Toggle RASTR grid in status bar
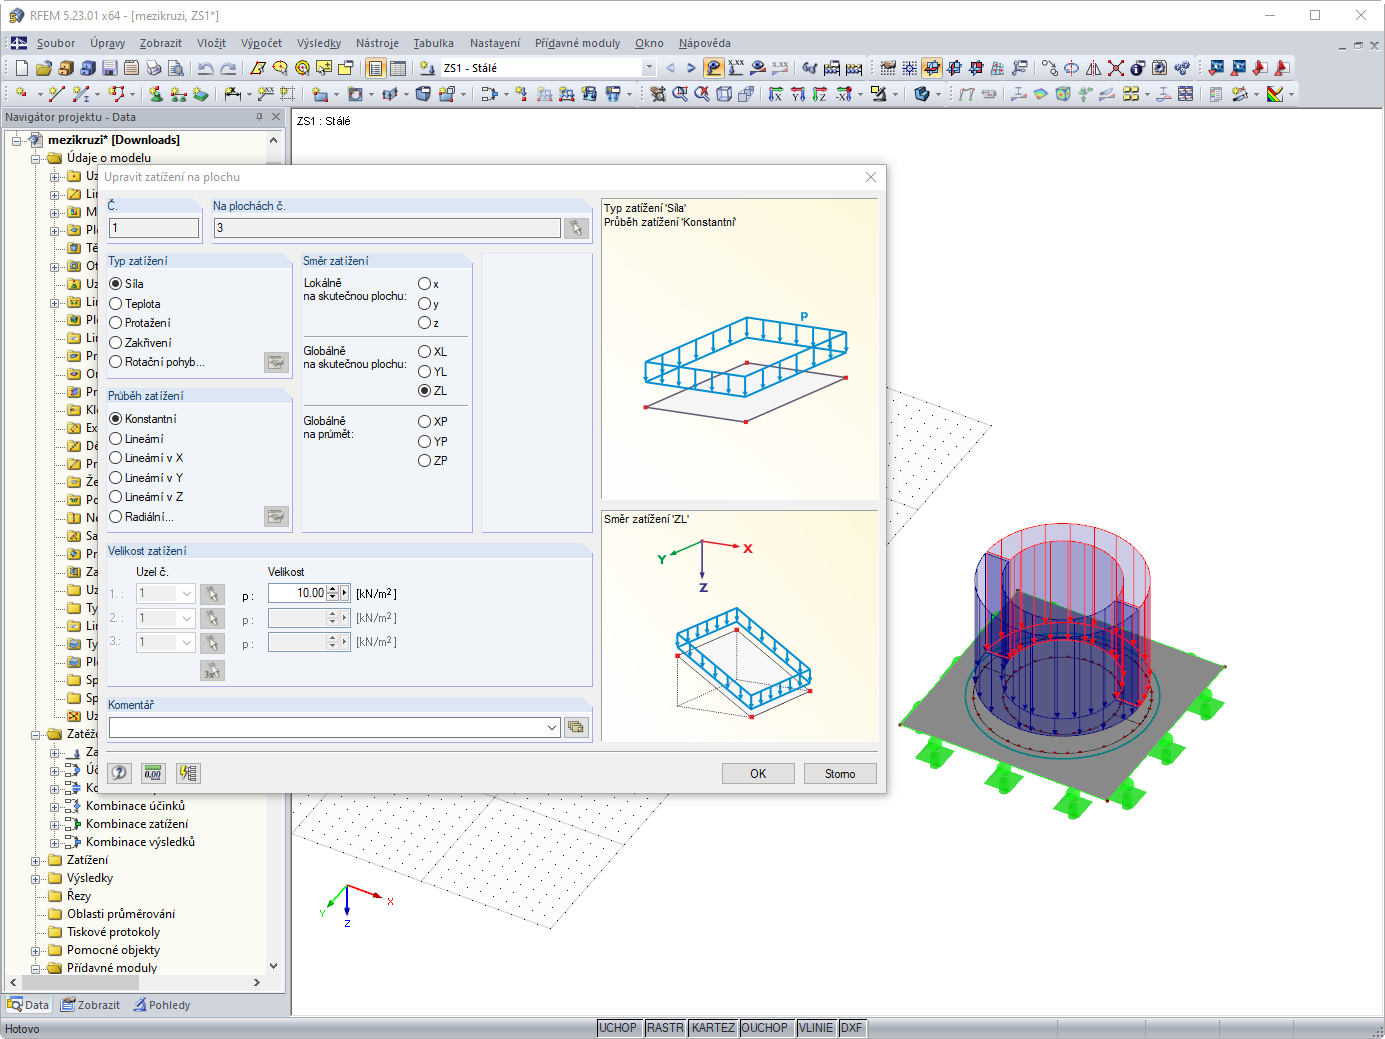1385x1039 pixels. pos(665,1028)
